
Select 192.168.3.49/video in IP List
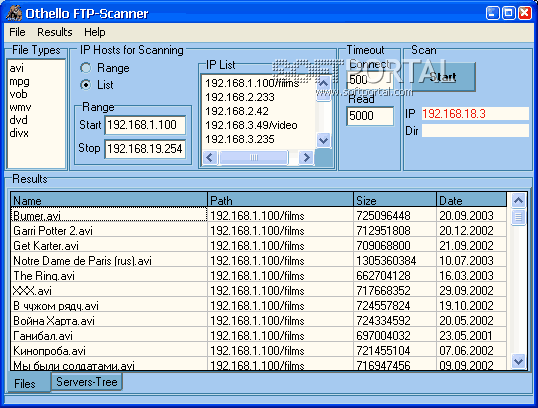tap(251, 125)
